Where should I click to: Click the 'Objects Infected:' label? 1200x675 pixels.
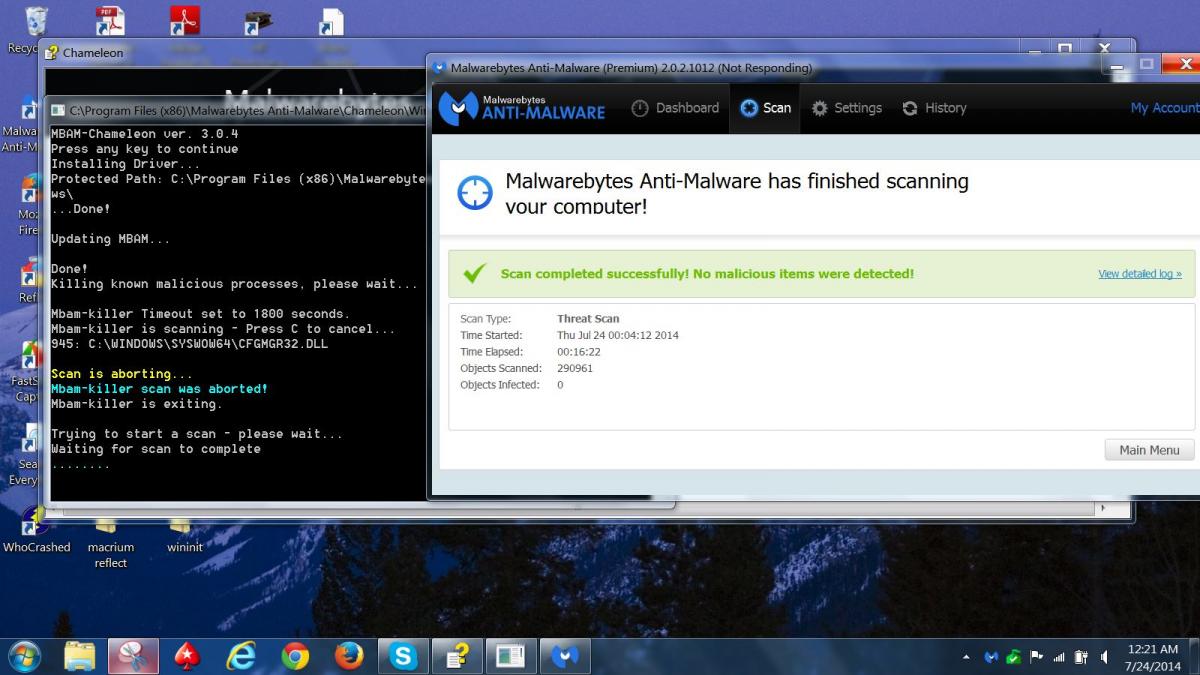(x=500, y=385)
